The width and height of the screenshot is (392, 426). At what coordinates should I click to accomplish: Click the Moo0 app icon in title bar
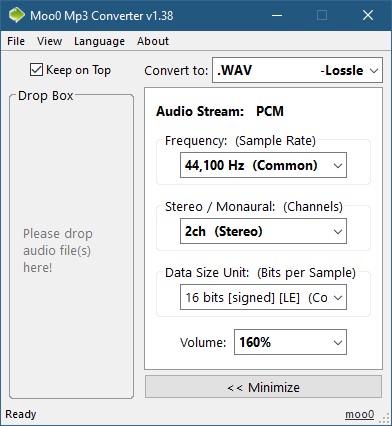coord(16,15)
